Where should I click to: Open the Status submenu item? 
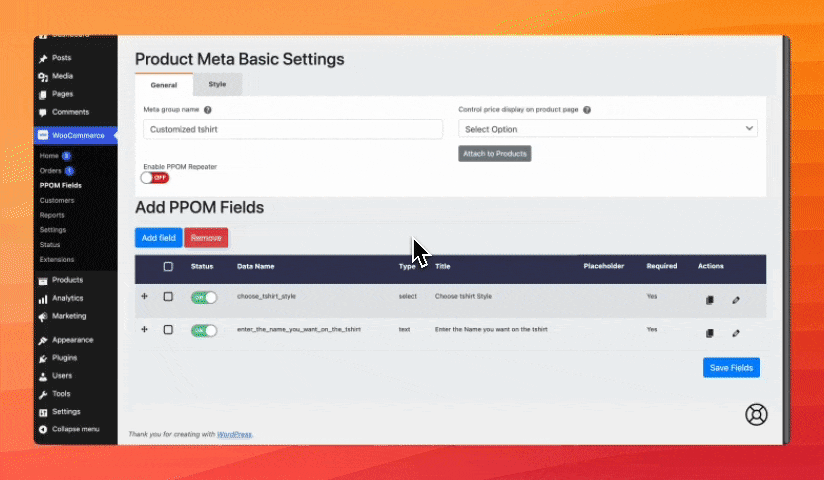[x=50, y=244]
